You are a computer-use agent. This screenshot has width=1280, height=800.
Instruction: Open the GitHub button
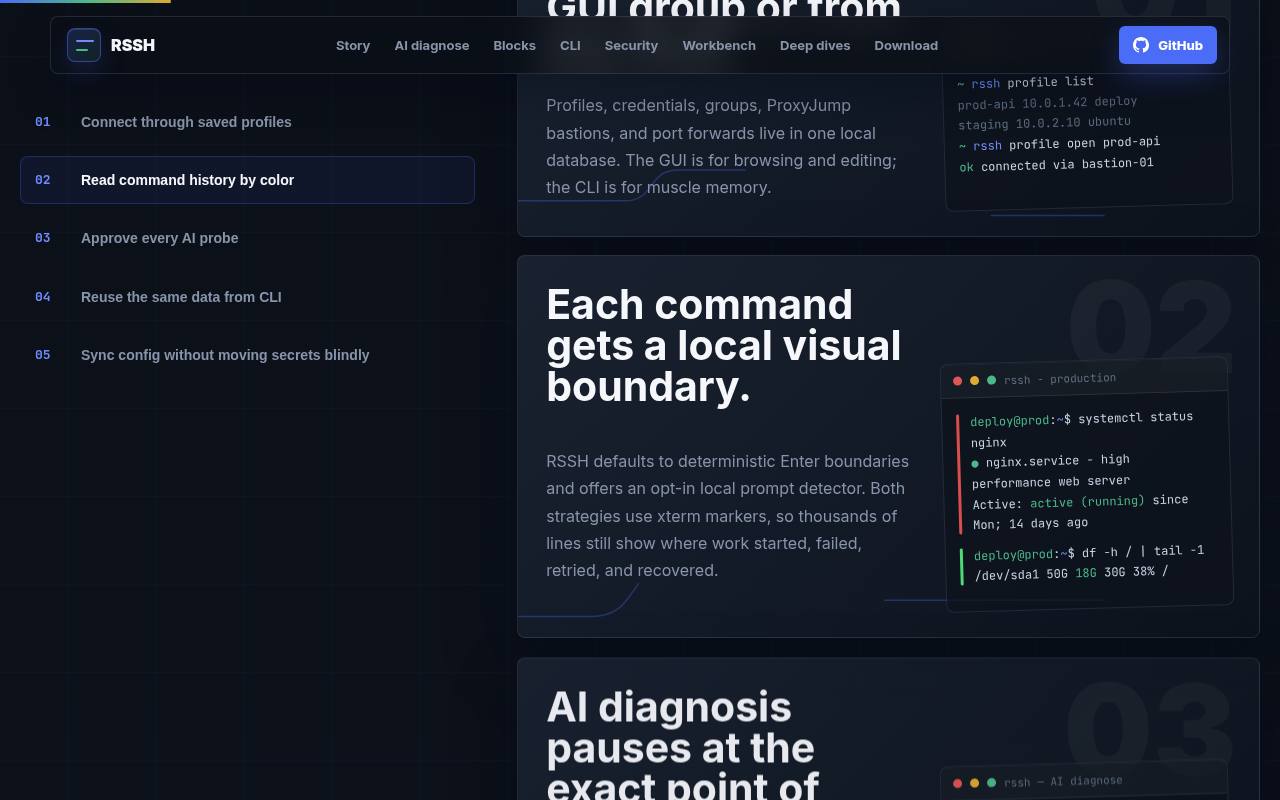pos(1168,45)
